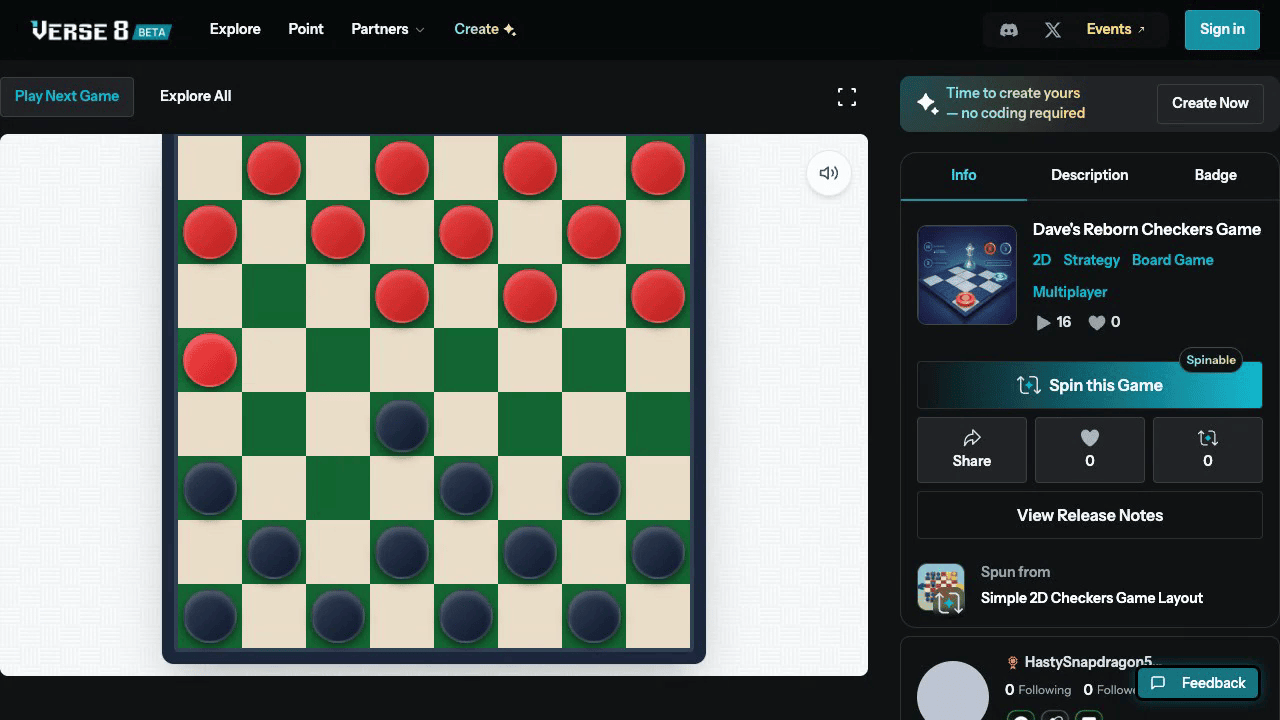Image resolution: width=1280 pixels, height=720 pixels.
Task: Click View Release Notes
Action: pos(1089,515)
